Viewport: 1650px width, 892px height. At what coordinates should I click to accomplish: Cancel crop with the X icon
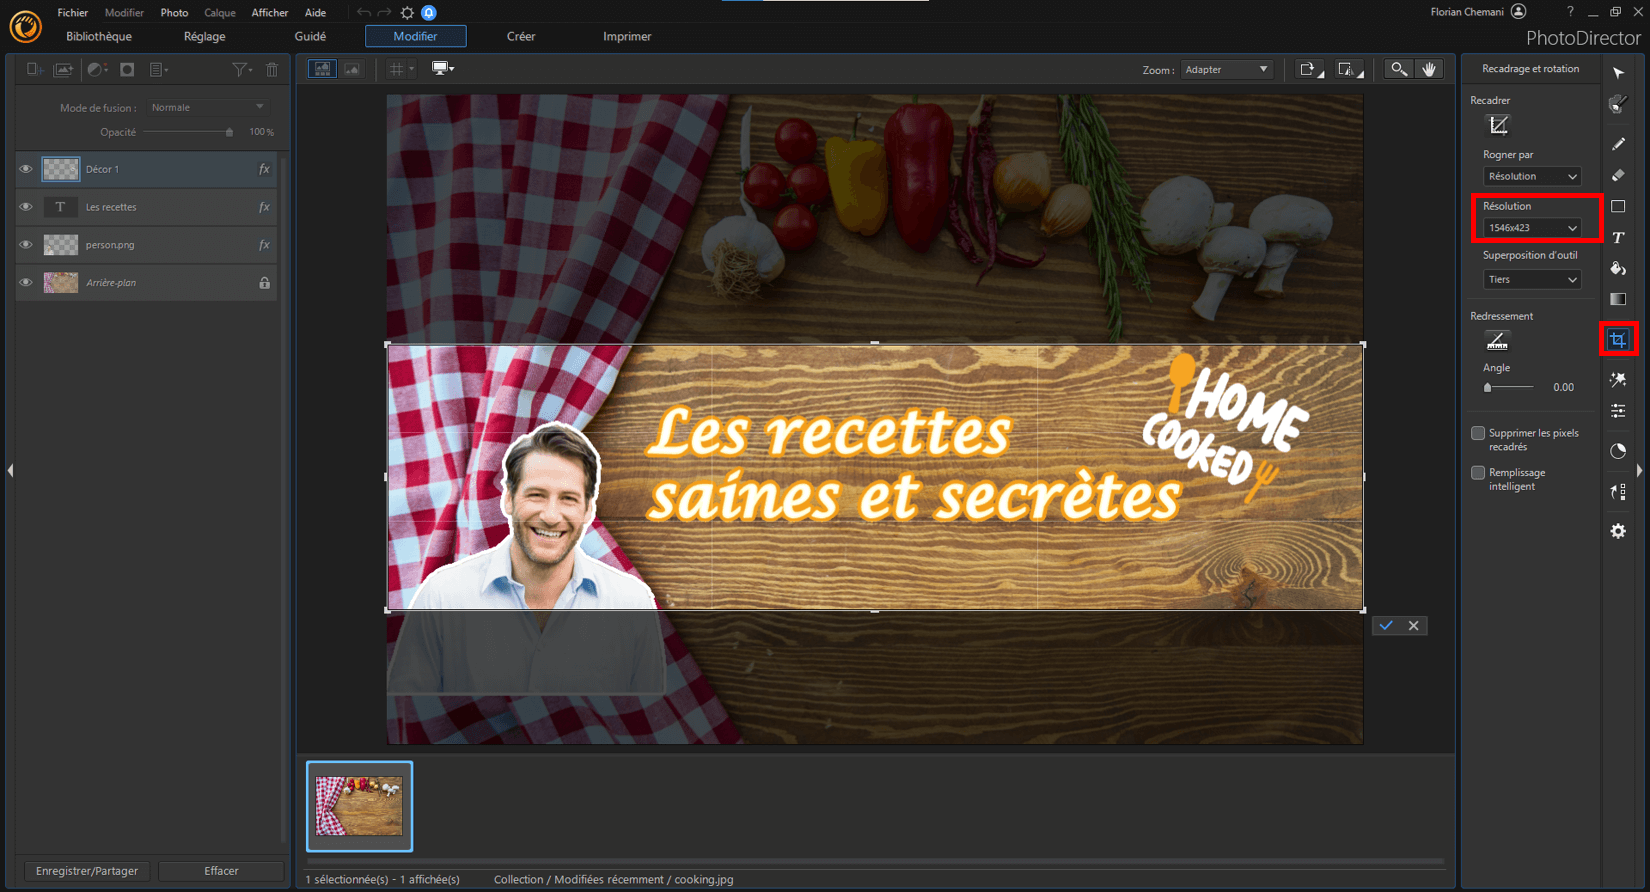pos(1414,626)
